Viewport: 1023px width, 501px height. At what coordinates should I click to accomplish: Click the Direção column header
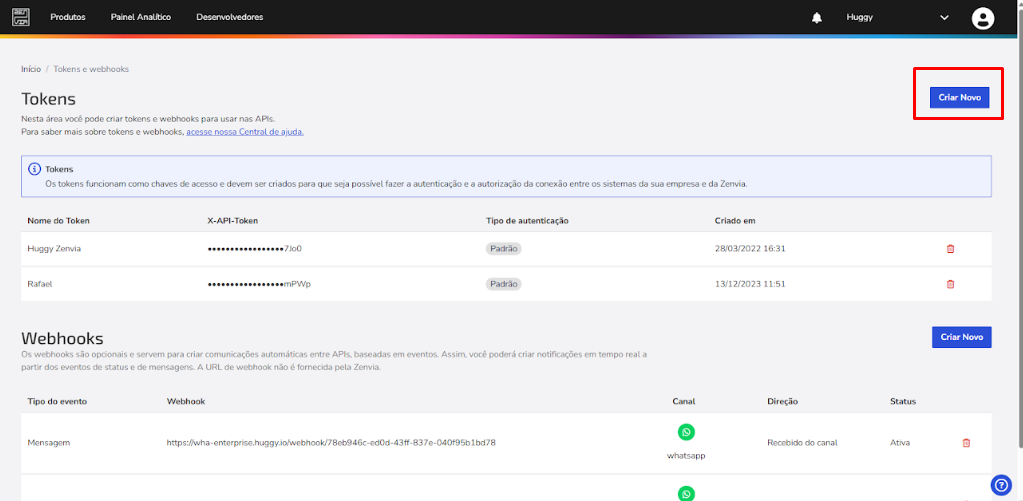tap(783, 401)
